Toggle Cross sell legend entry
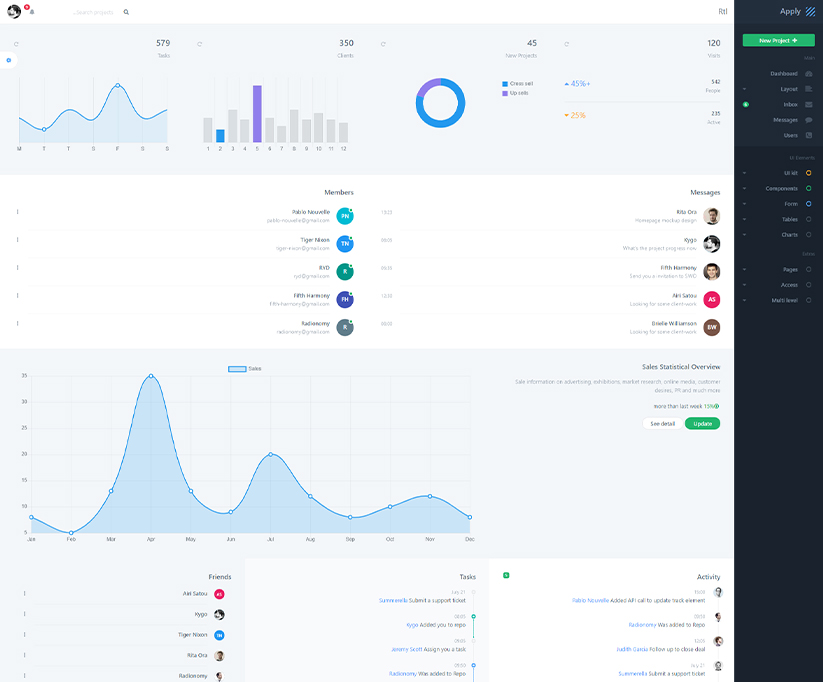823x682 pixels. coord(518,84)
